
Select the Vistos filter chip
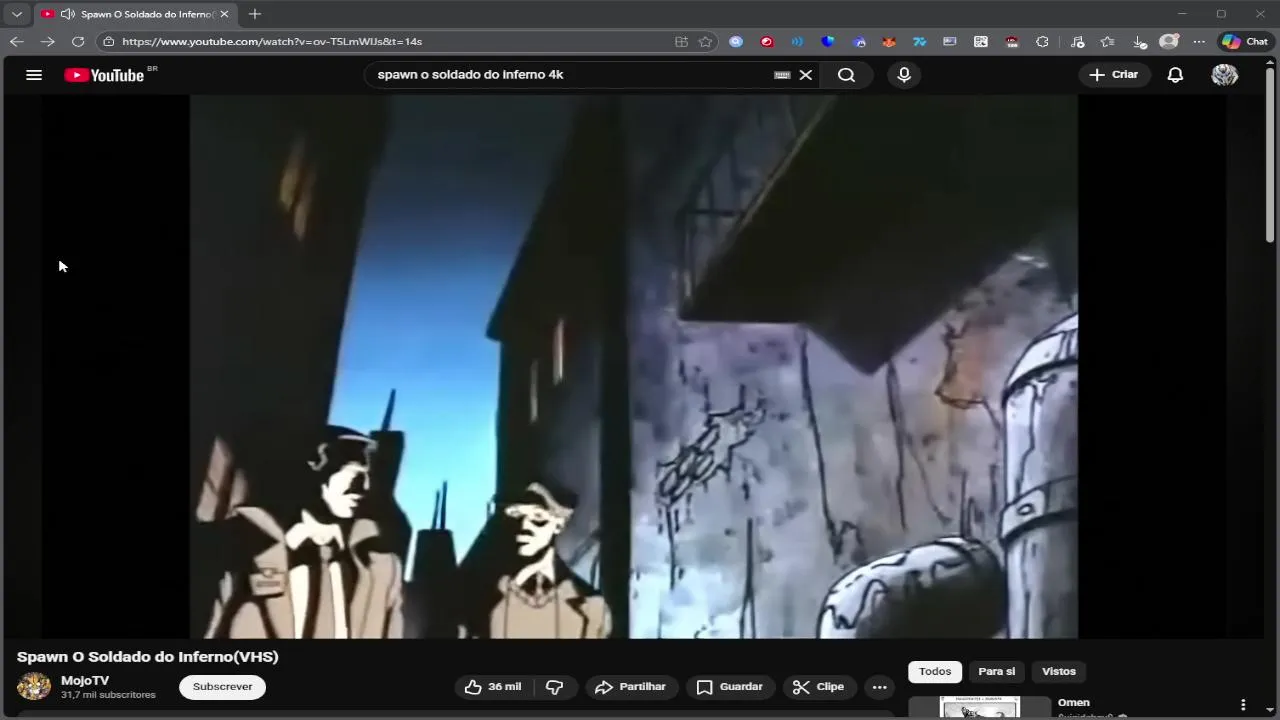pyautogui.click(x=1059, y=672)
